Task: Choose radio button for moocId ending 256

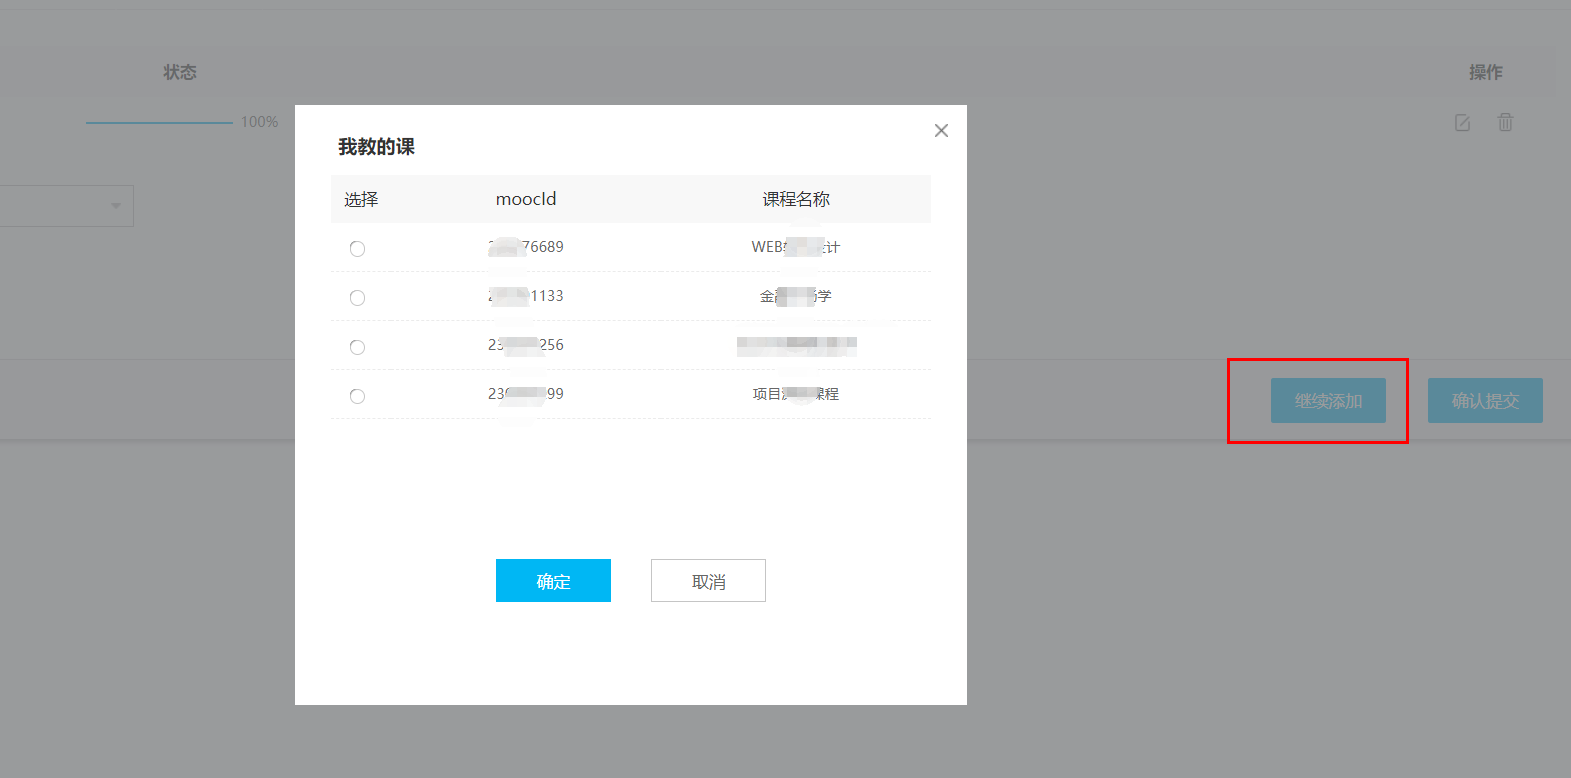Action: coord(357,347)
